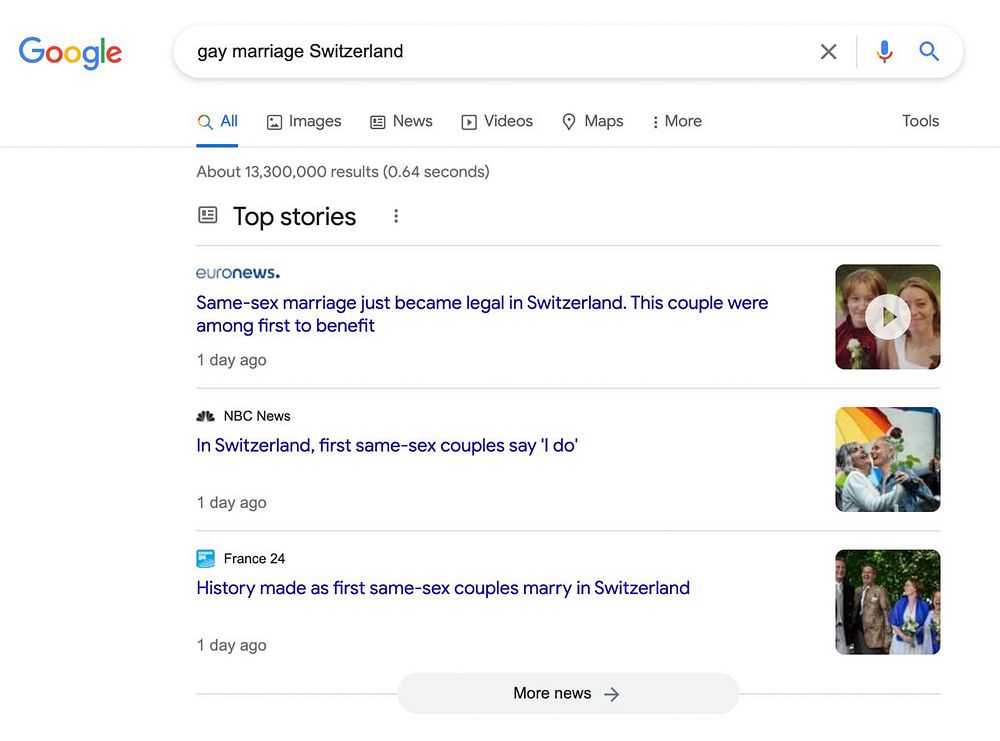Image resolution: width=1000 pixels, height=741 pixels.
Task: Play the euronews video thumbnail
Action: (x=888, y=317)
